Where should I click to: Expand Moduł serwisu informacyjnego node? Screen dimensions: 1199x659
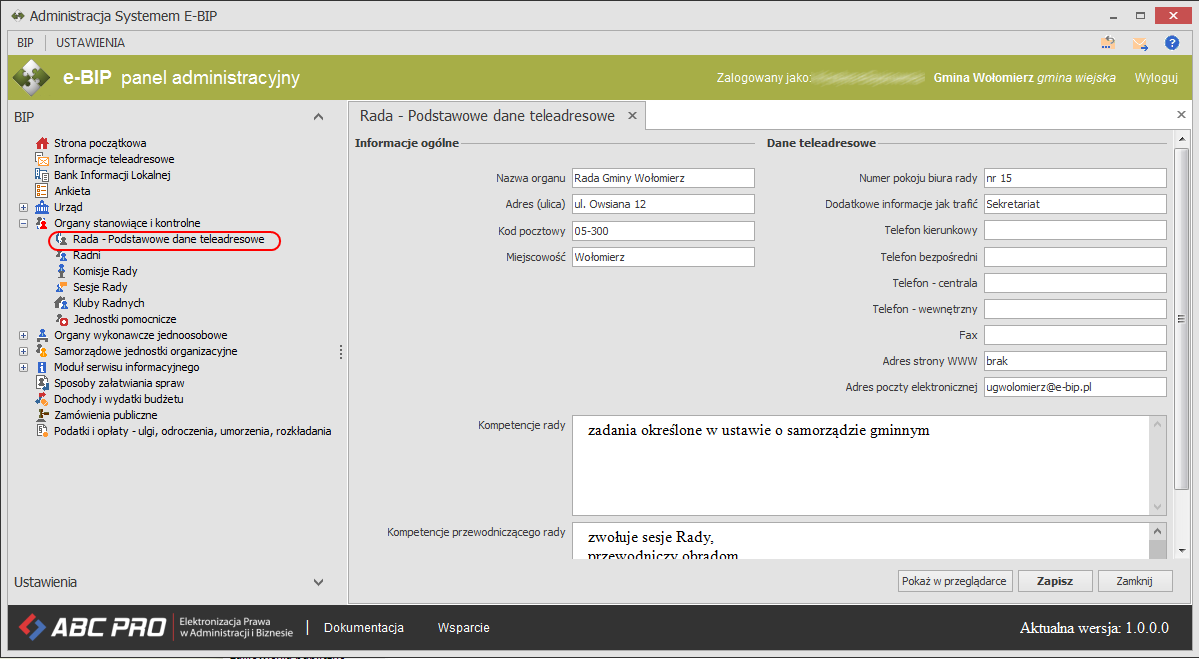click(24, 367)
